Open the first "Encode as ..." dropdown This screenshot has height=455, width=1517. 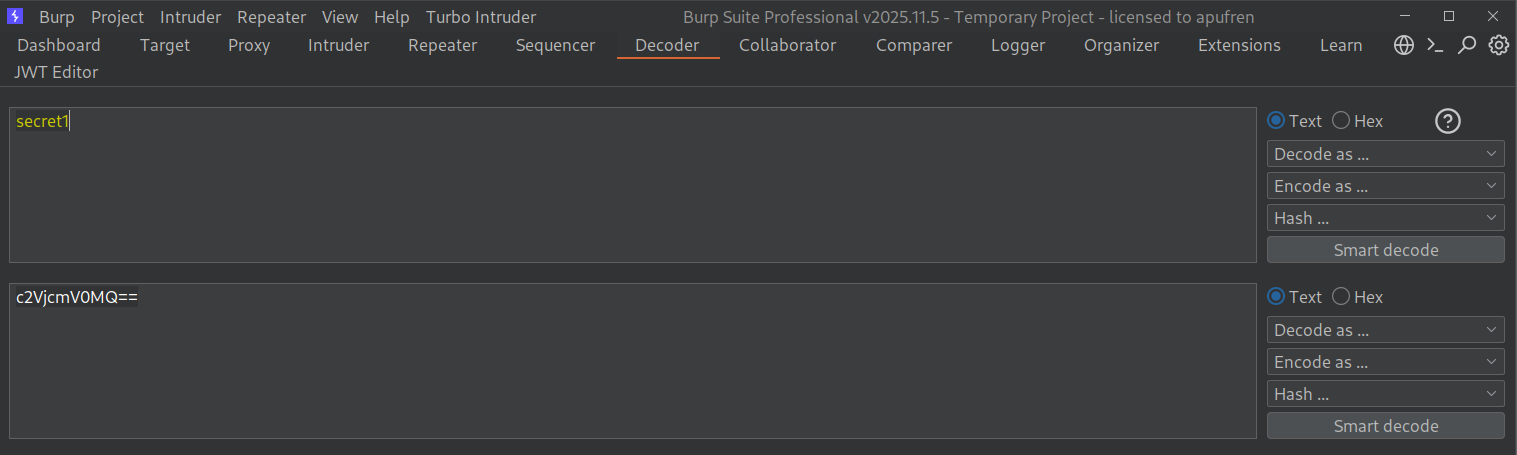1385,186
